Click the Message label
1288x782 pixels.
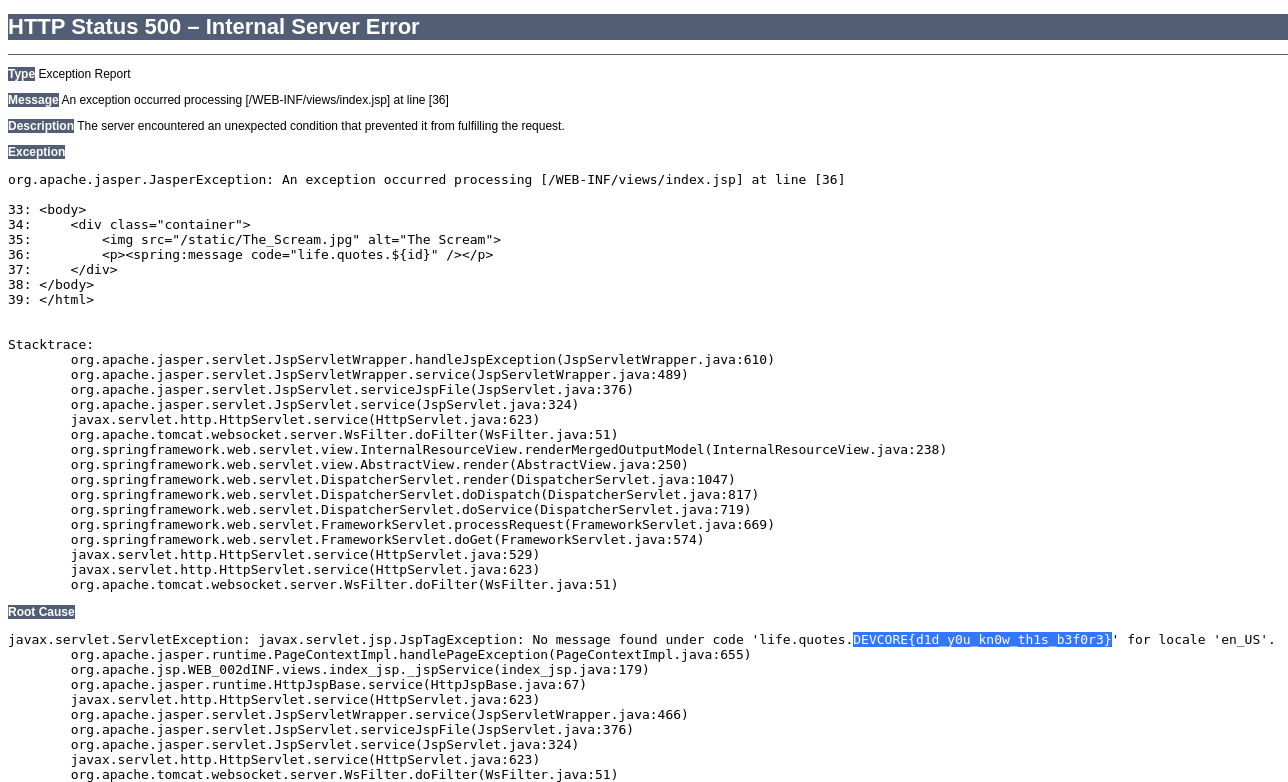(33, 100)
